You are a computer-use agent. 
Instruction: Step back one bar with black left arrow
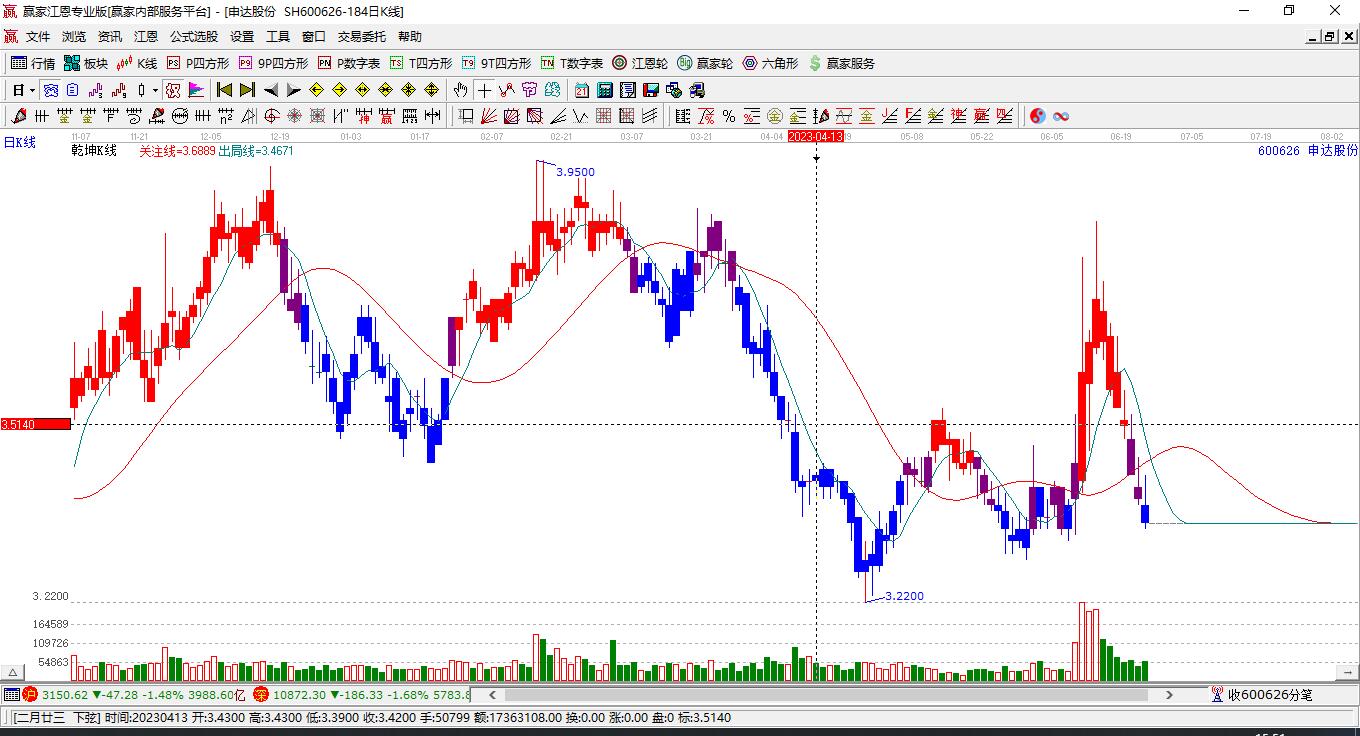(270, 90)
